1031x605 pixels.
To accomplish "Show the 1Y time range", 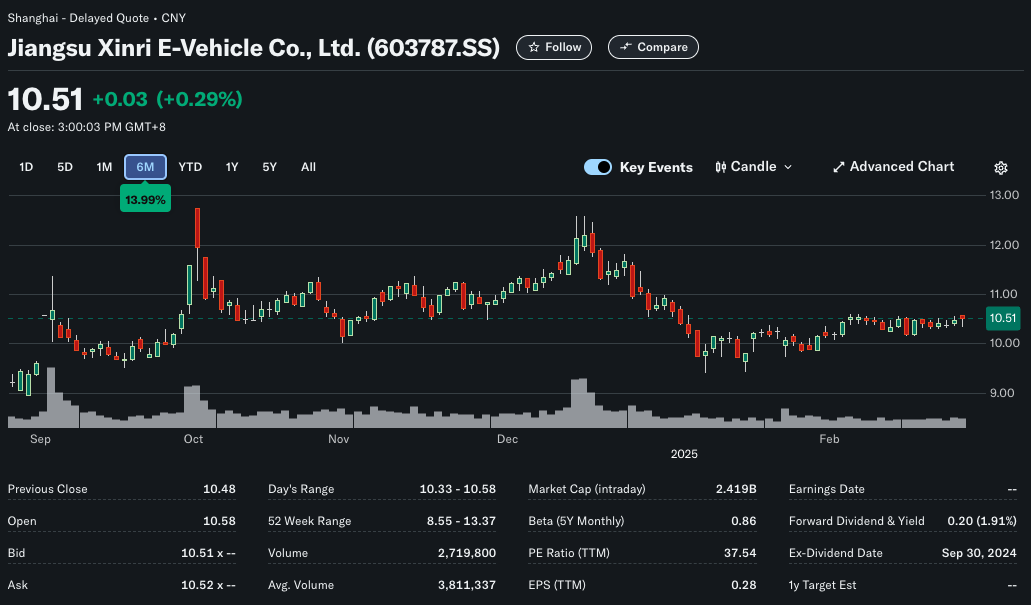I will 232,167.
